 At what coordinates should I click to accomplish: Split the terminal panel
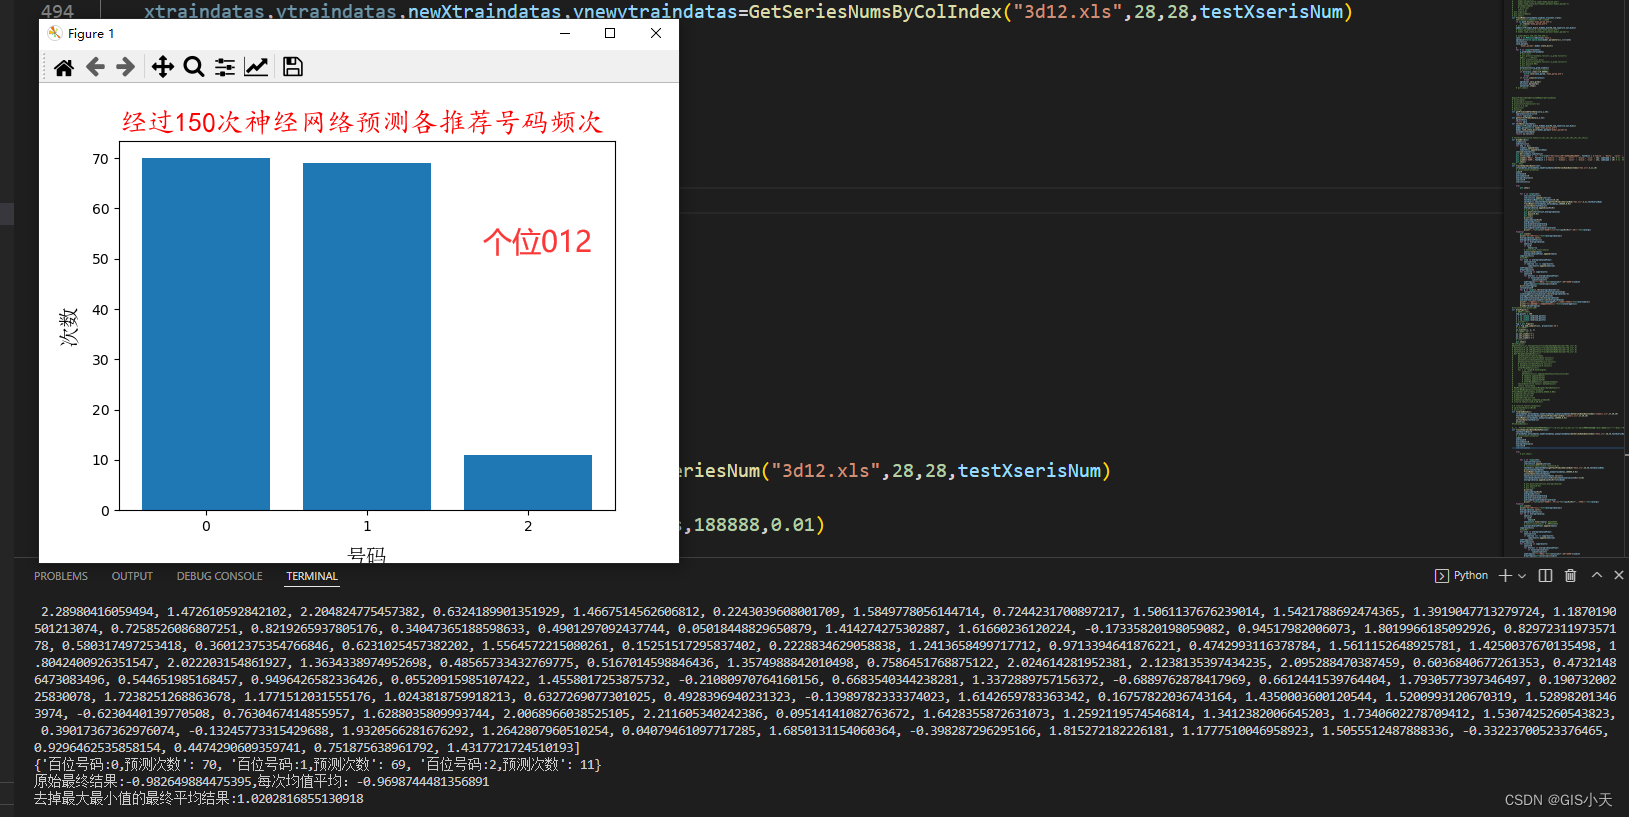tap(1545, 575)
